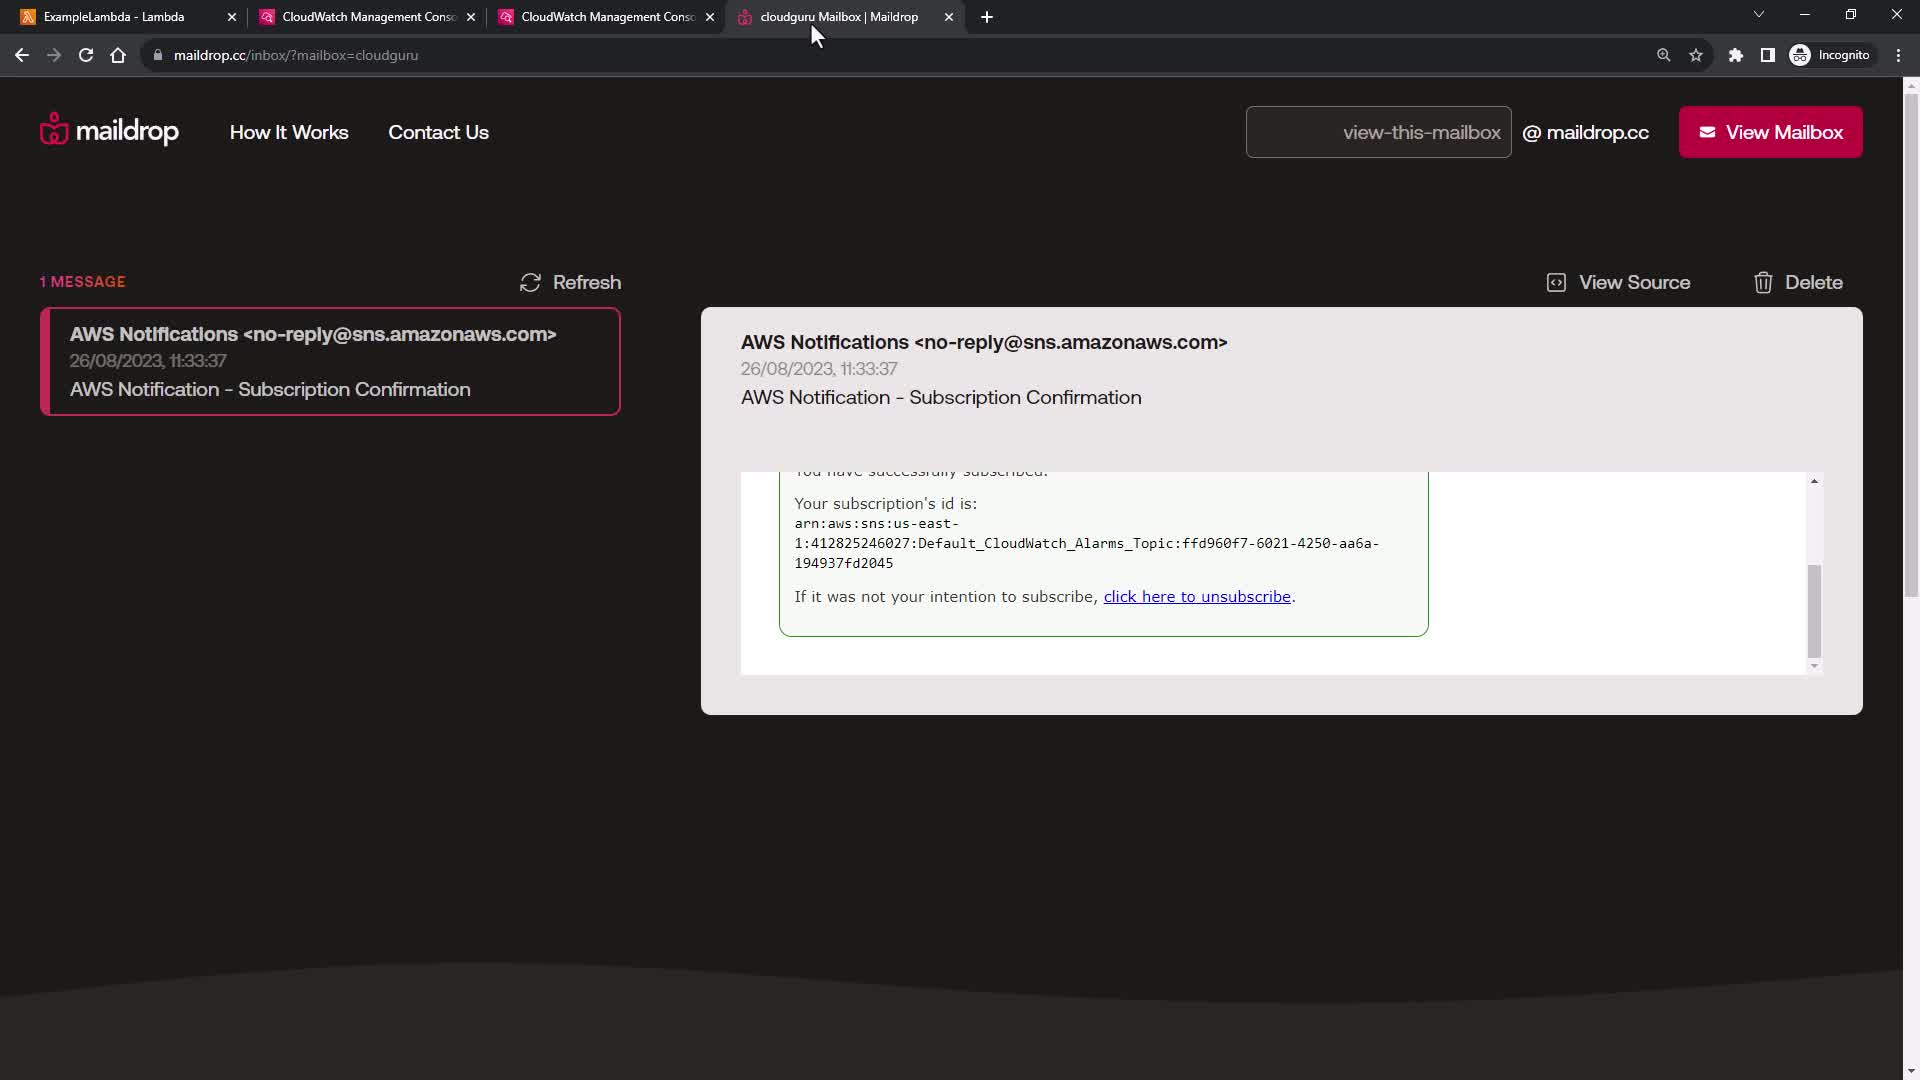Open Contact Us page
The width and height of the screenshot is (1920, 1080).
tap(438, 132)
